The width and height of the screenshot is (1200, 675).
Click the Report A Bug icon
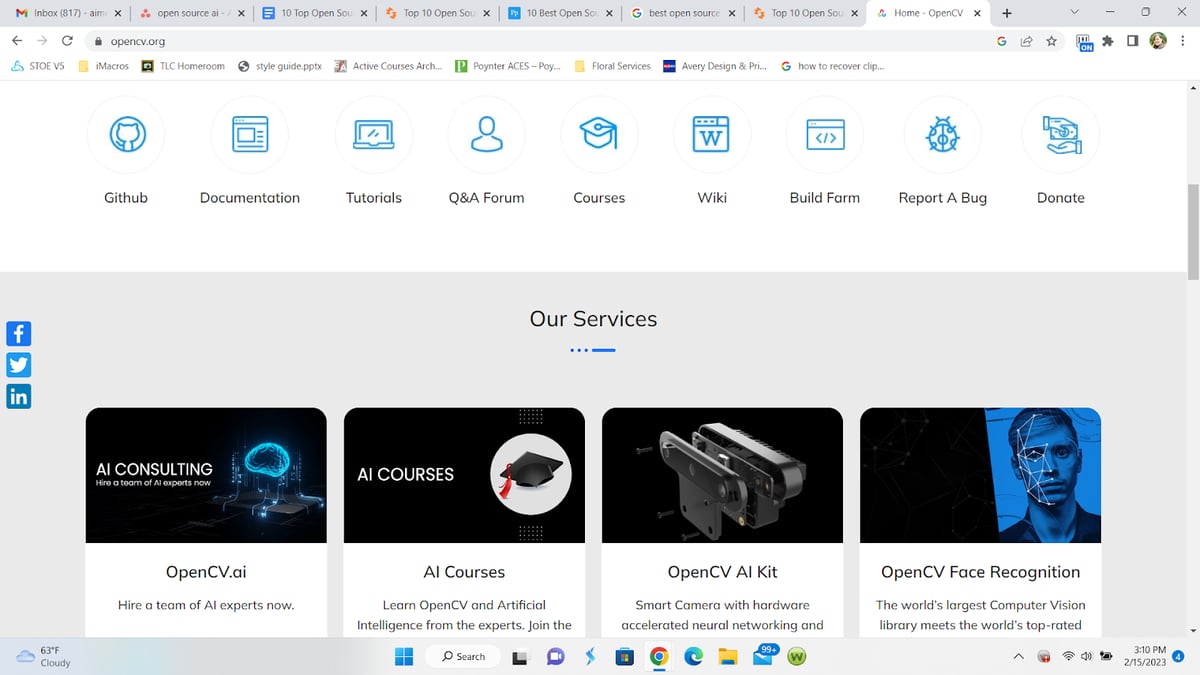click(x=942, y=135)
